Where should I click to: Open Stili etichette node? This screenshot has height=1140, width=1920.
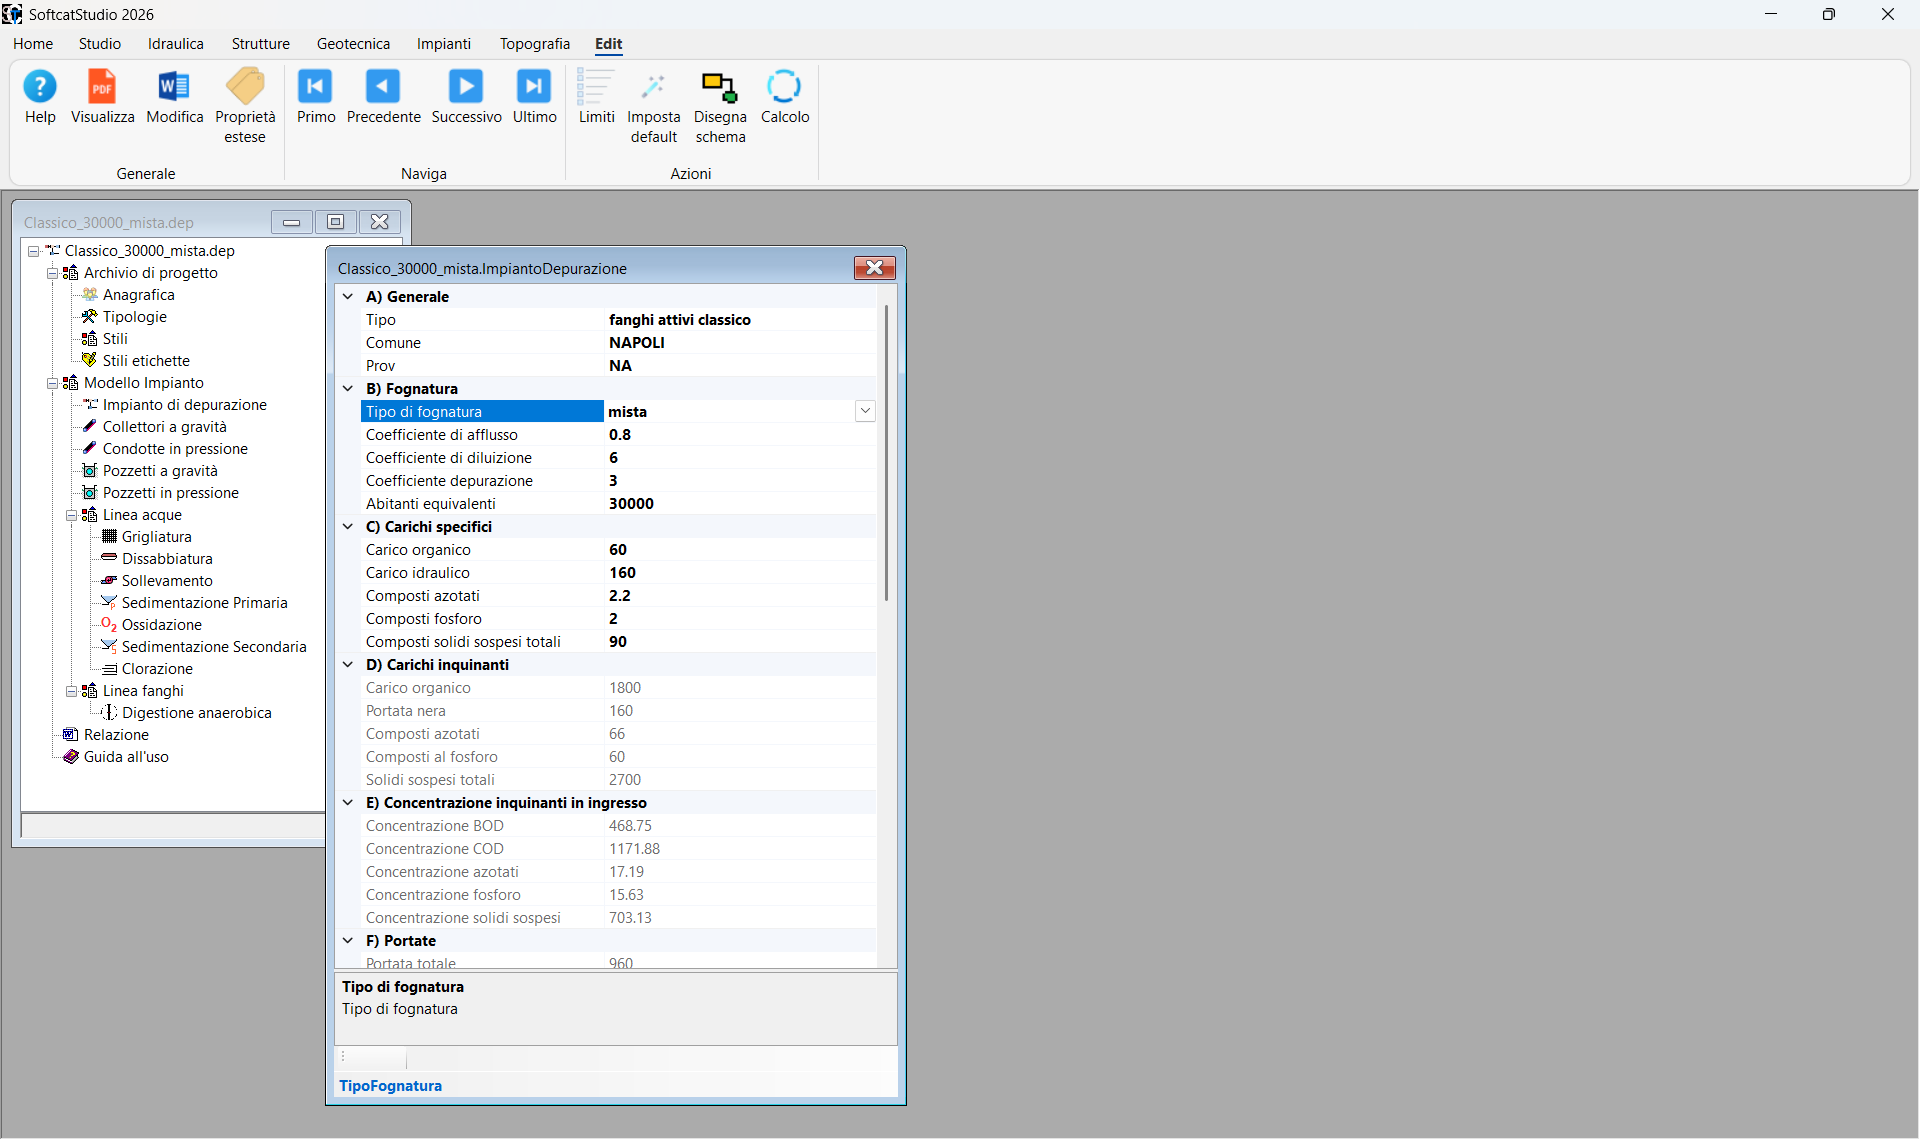point(146,361)
